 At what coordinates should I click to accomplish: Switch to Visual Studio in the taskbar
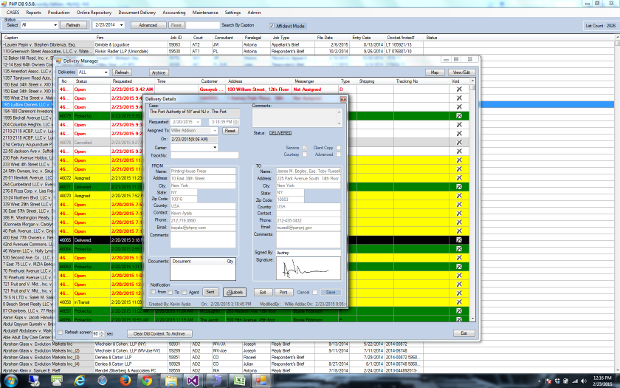click(193, 380)
